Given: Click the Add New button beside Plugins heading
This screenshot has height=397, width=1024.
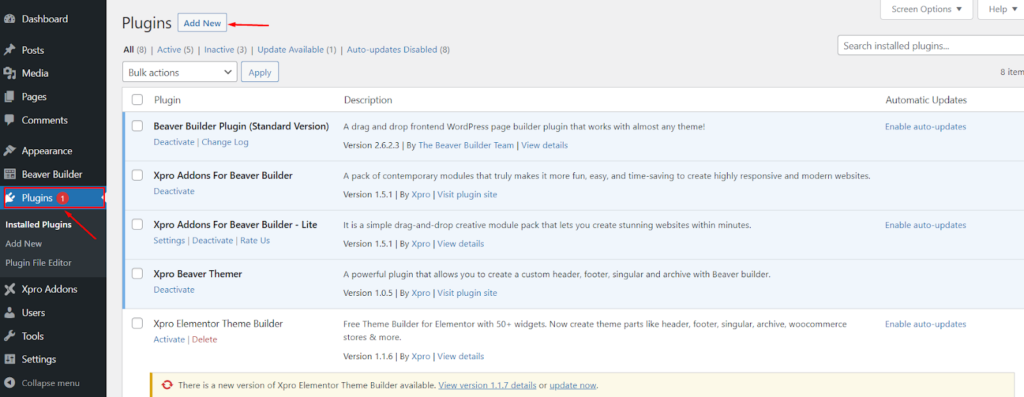Looking at the screenshot, I should click(x=202, y=23).
